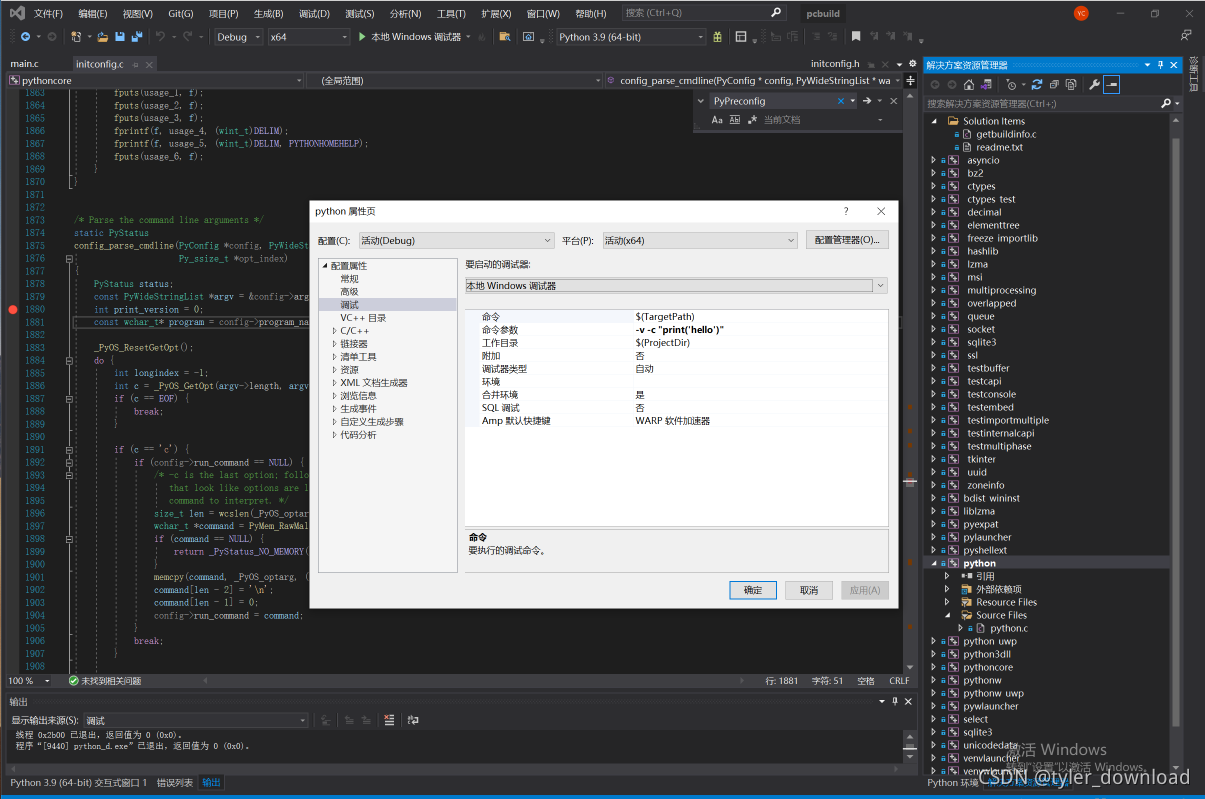
Task: Open the Python 3.9 (64-bit) environment dropdown
Action: coord(630,37)
